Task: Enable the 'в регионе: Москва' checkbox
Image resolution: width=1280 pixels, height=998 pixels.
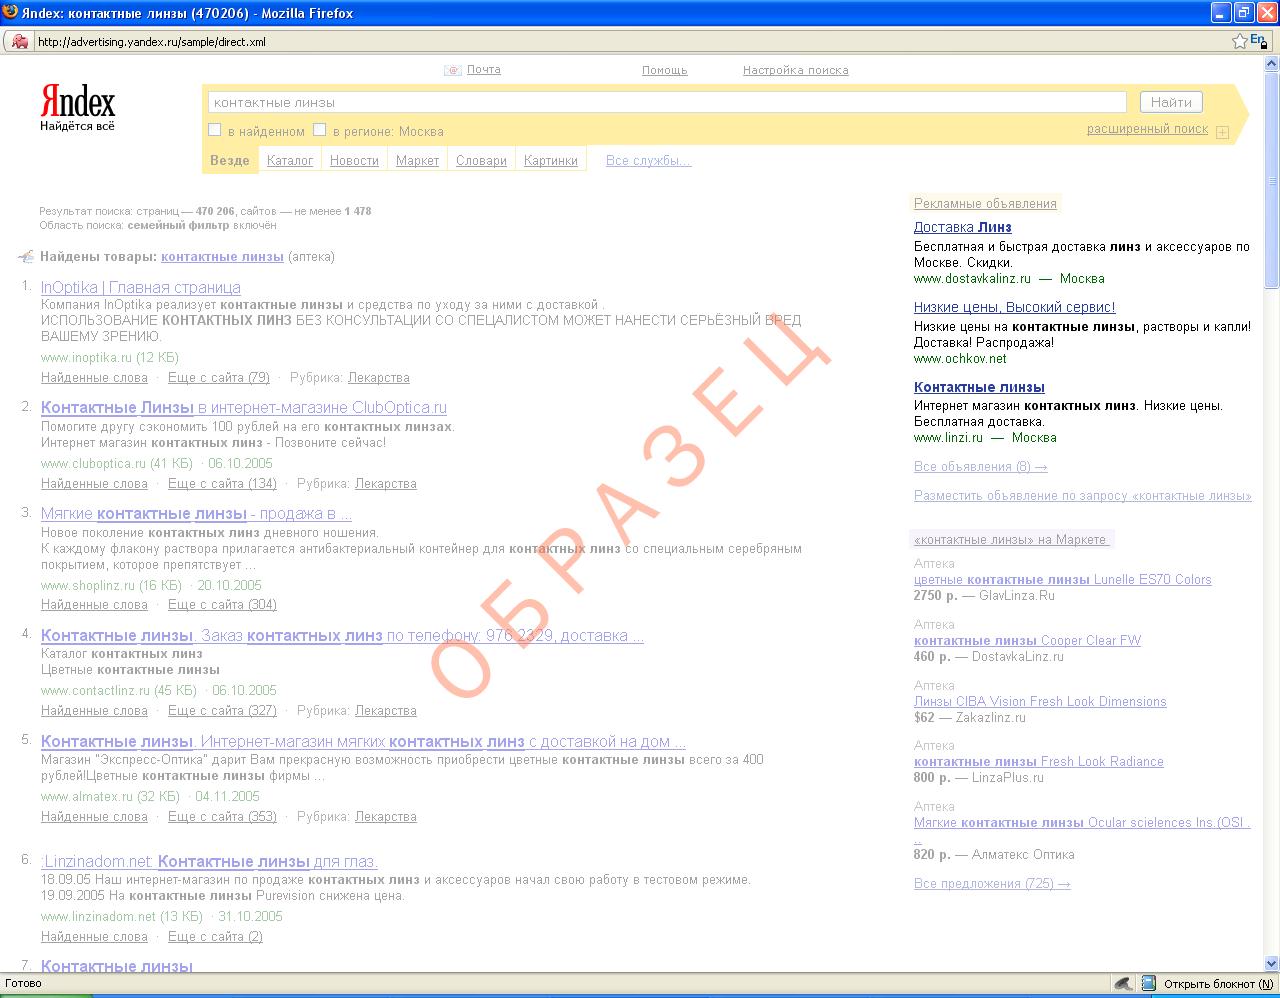Action: [x=320, y=130]
